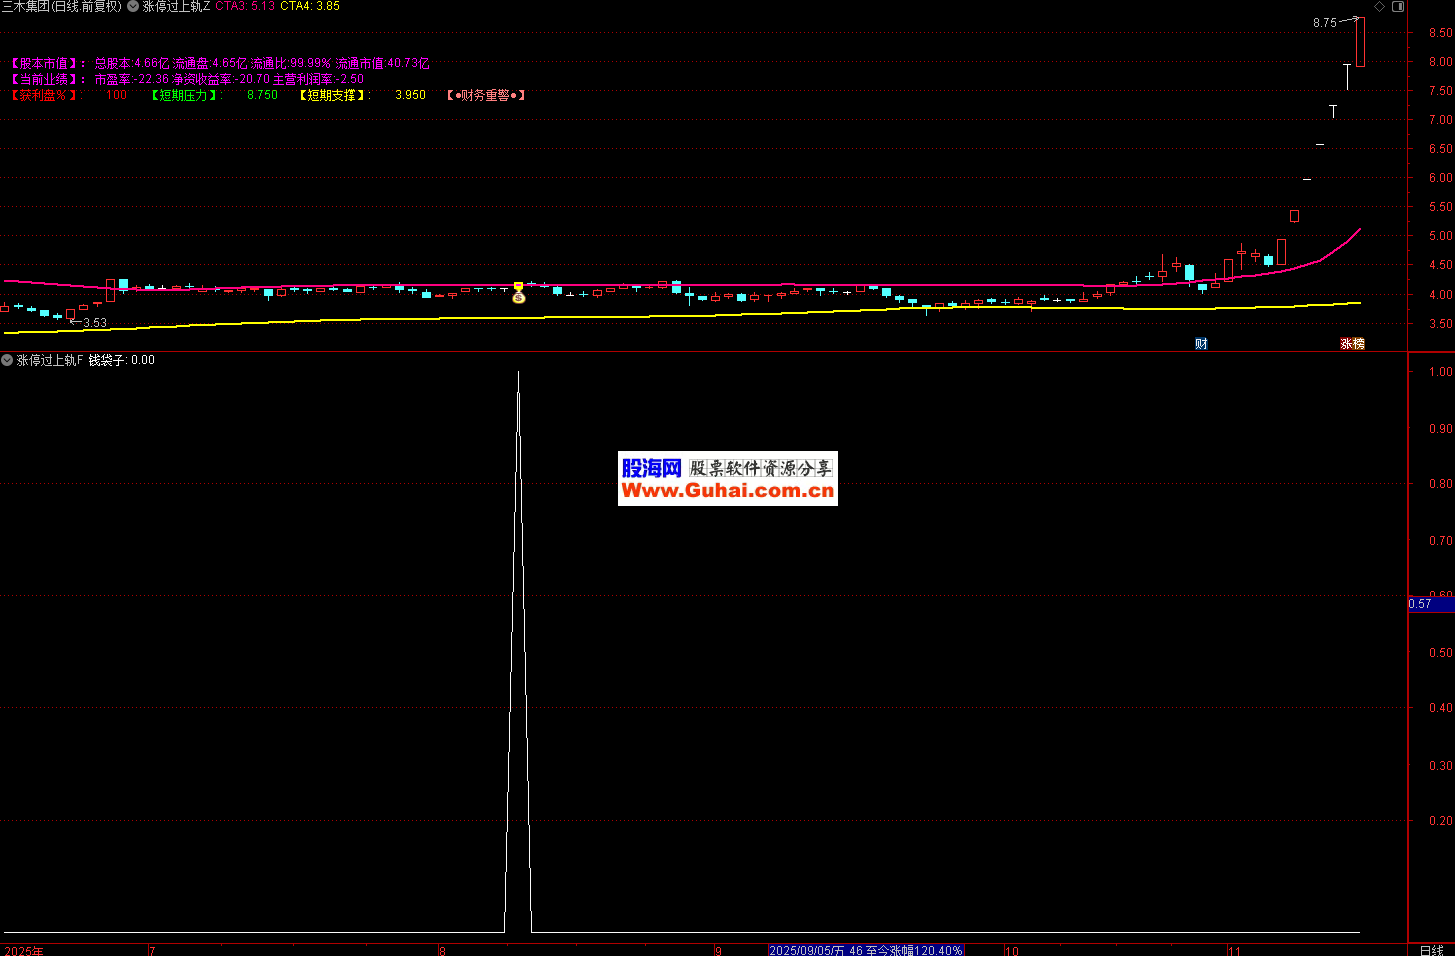Image resolution: width=1455 pixels, height=956 pixels.
Task: Click the tallest red candlestick at far right
Action: 1360,42
